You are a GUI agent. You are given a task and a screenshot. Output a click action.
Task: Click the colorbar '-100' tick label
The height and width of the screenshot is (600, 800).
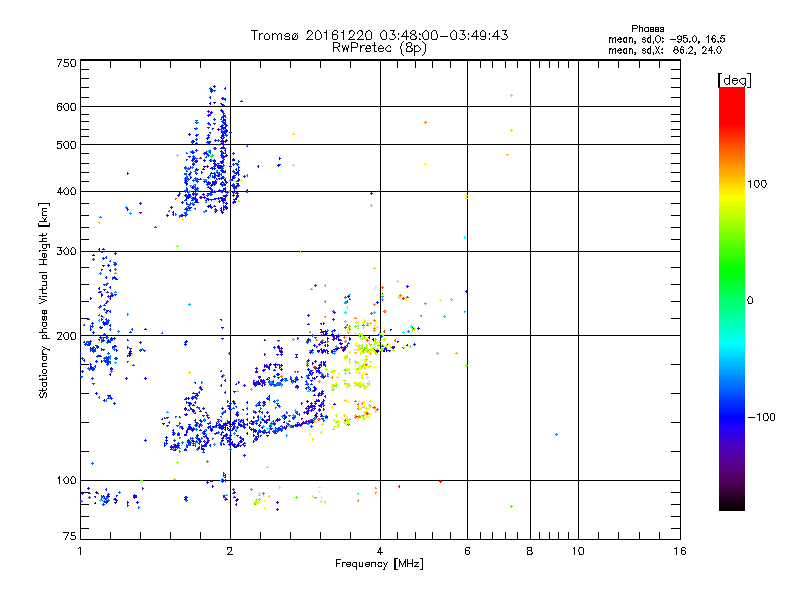[762, 417]
